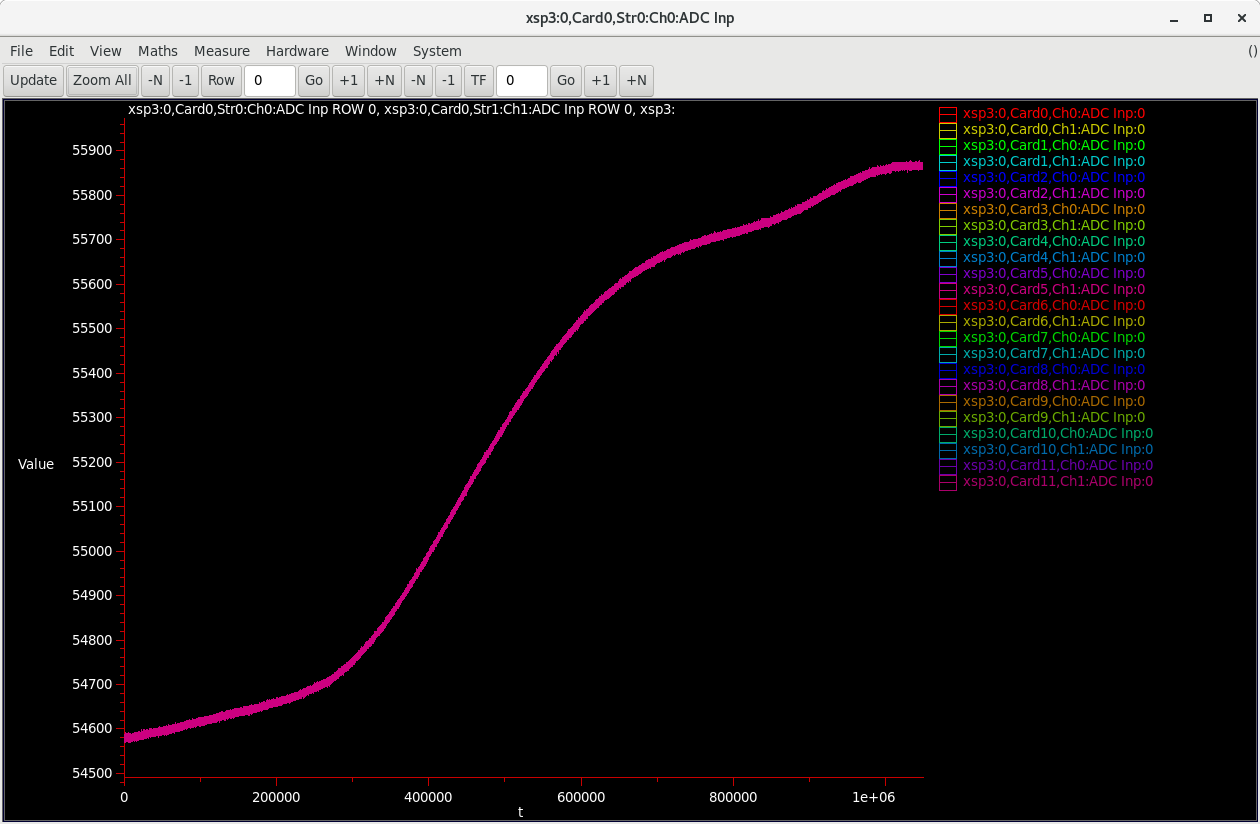Select legend entry xsp3:0,Card8,Ch1:ADC Inp:0

1054,385
